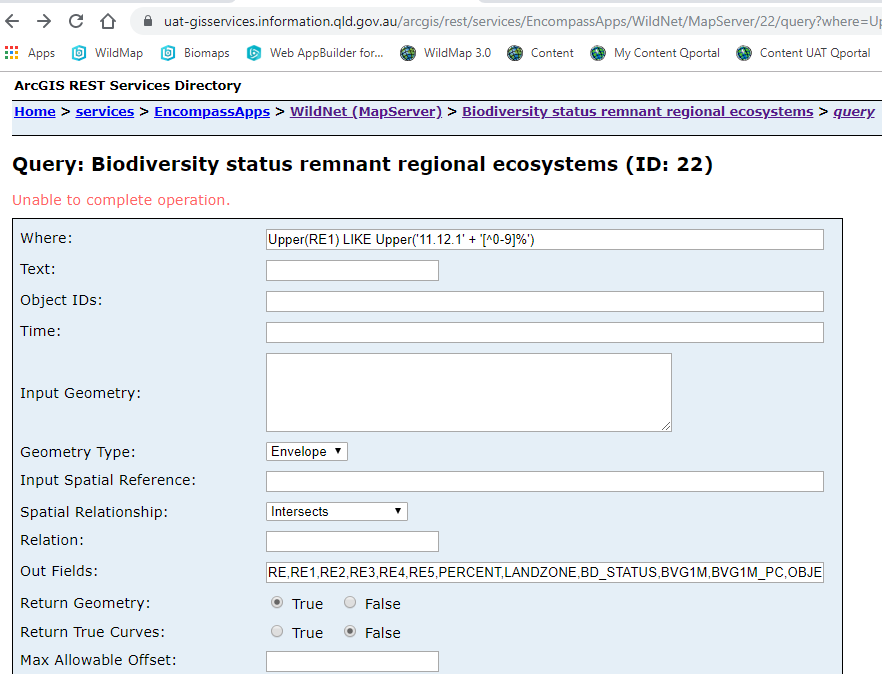This screenshot has height=674, width=882.
Task: Click the query breadcrumb link
Action: click(x=854, y=111)
